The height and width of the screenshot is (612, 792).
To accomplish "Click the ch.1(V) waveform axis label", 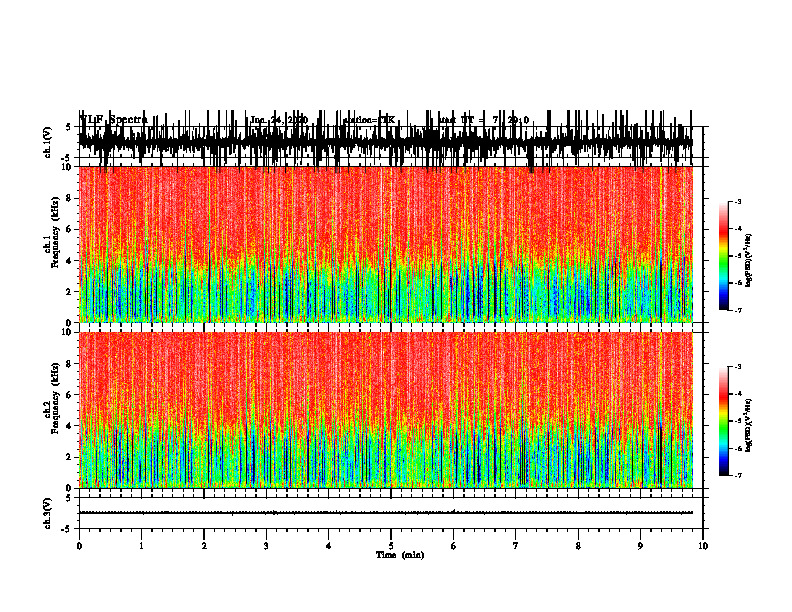I will [48, 142].
